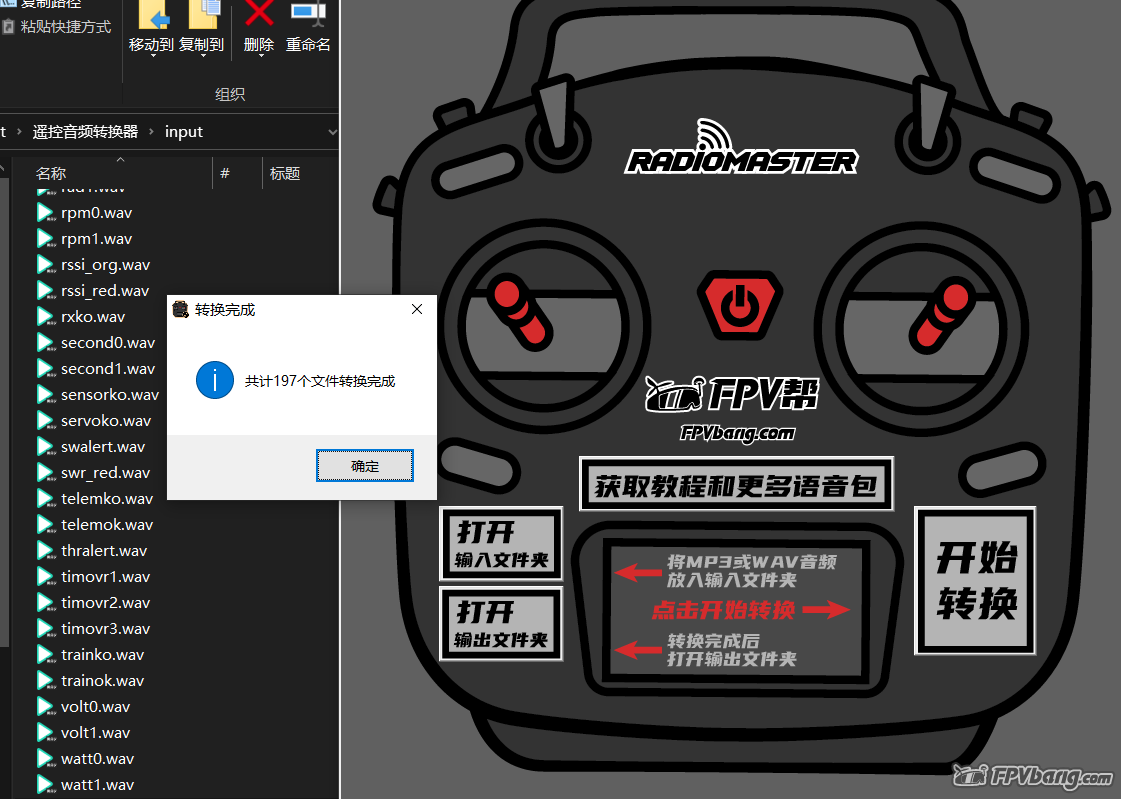Click the 打开输入文件夹 button
Viewport: 1121px width, 799px height.
[x=500, y=543]
